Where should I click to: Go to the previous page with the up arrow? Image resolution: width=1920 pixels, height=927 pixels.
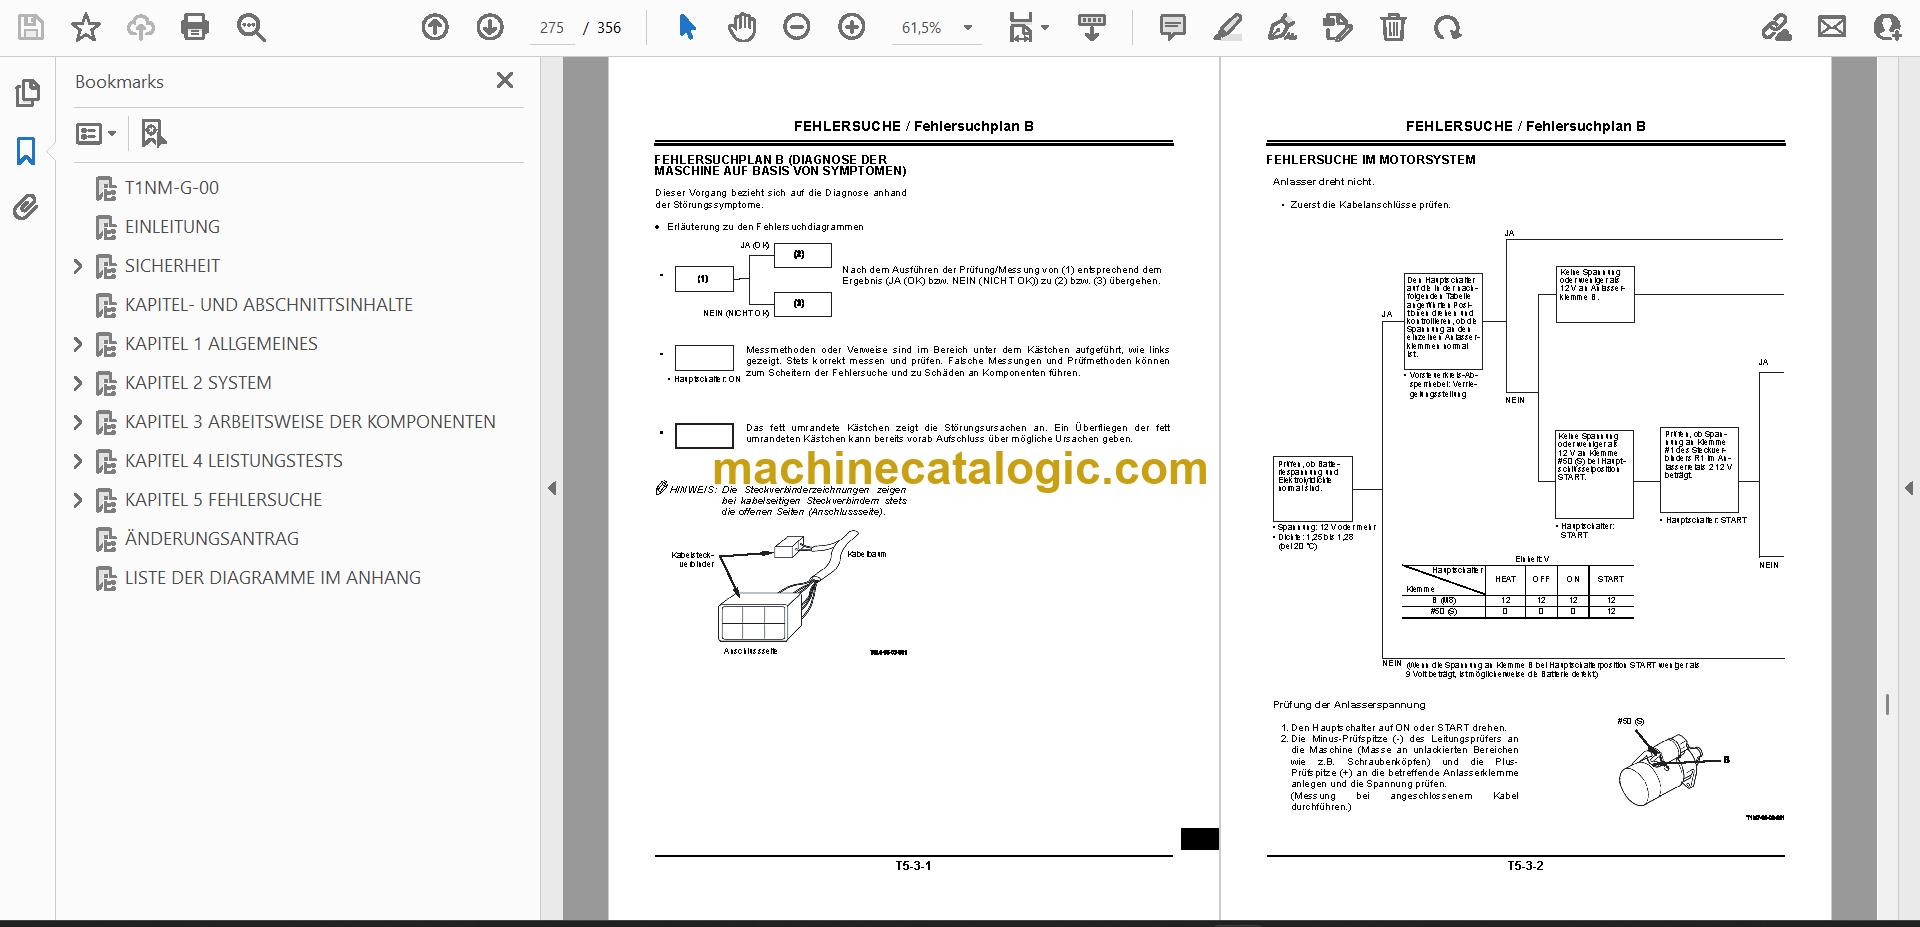pyautogui.click(x=435, y=27)
